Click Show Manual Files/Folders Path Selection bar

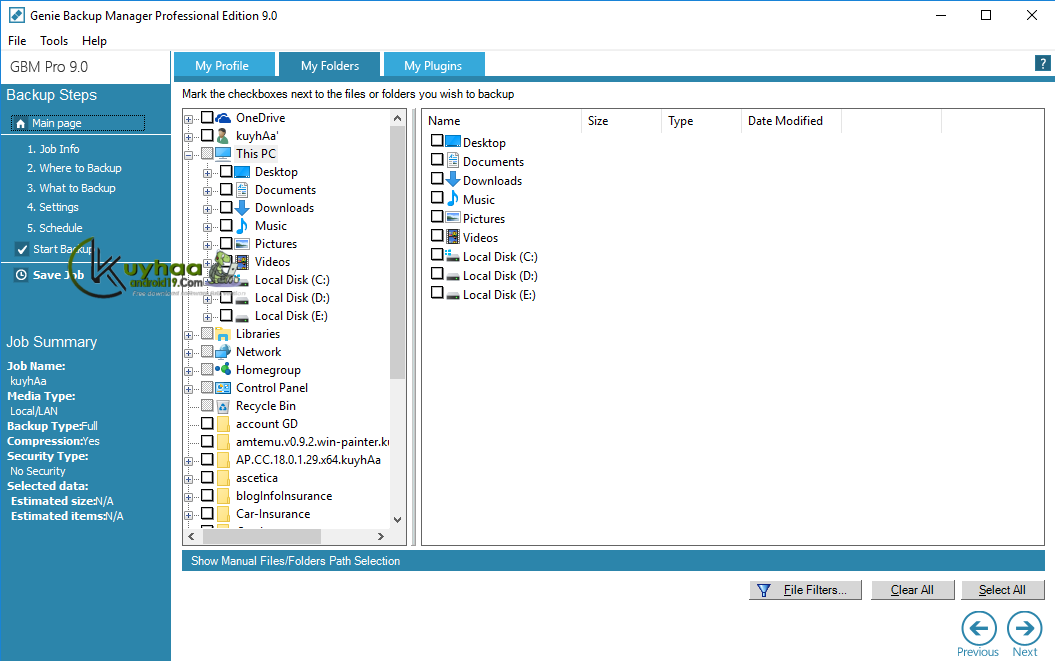[613, 561]
